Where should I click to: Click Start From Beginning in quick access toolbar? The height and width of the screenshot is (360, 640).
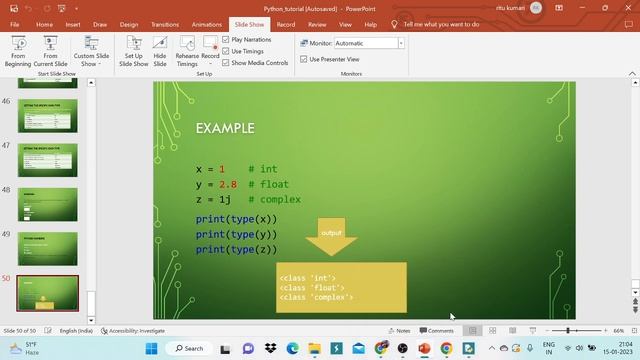(62, 9)
